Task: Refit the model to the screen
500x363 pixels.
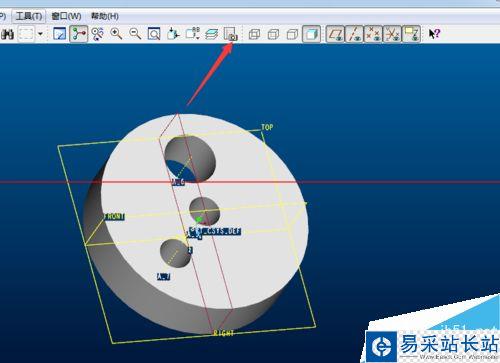Action: (154, 34)
